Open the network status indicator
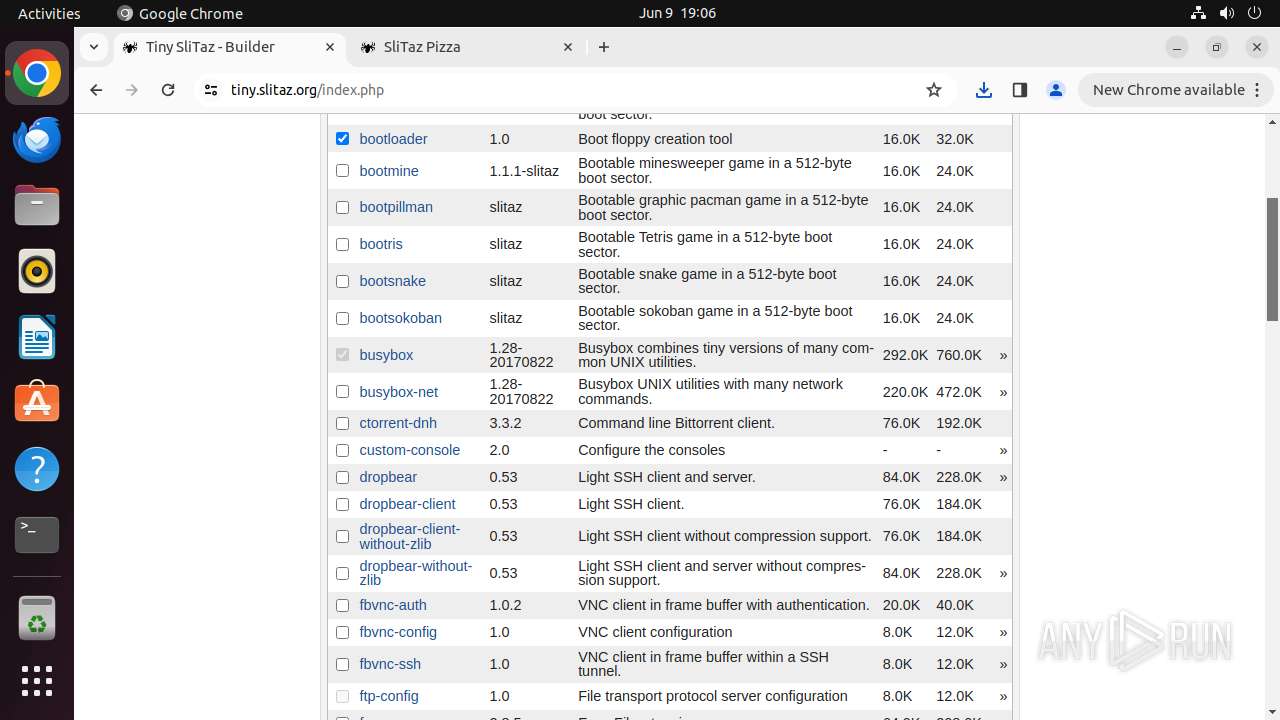Screen dimensions: 1280x720 pos(1198,13)
